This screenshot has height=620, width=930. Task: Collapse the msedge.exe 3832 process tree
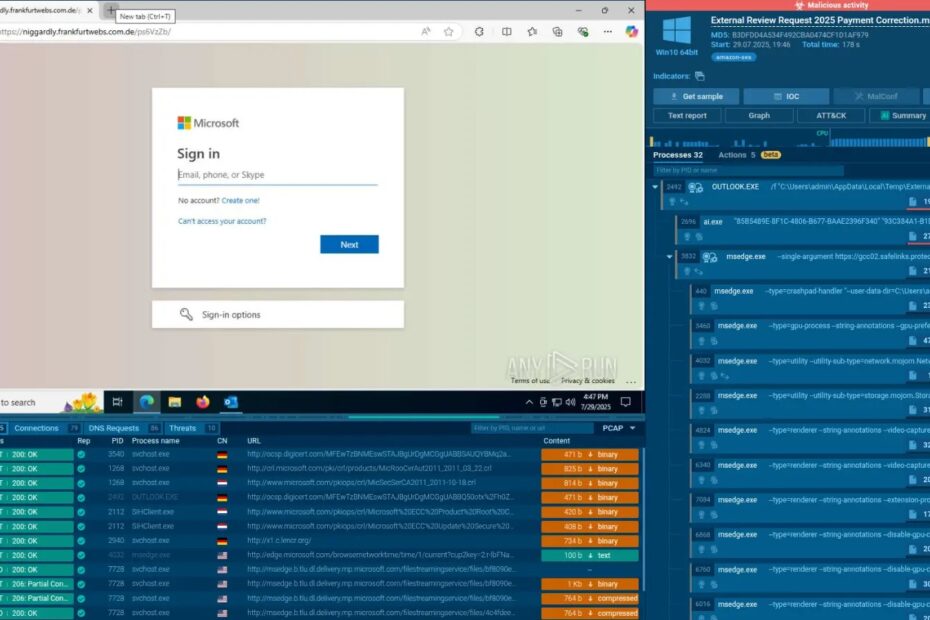pyautogui.click(x=670, y=257)
